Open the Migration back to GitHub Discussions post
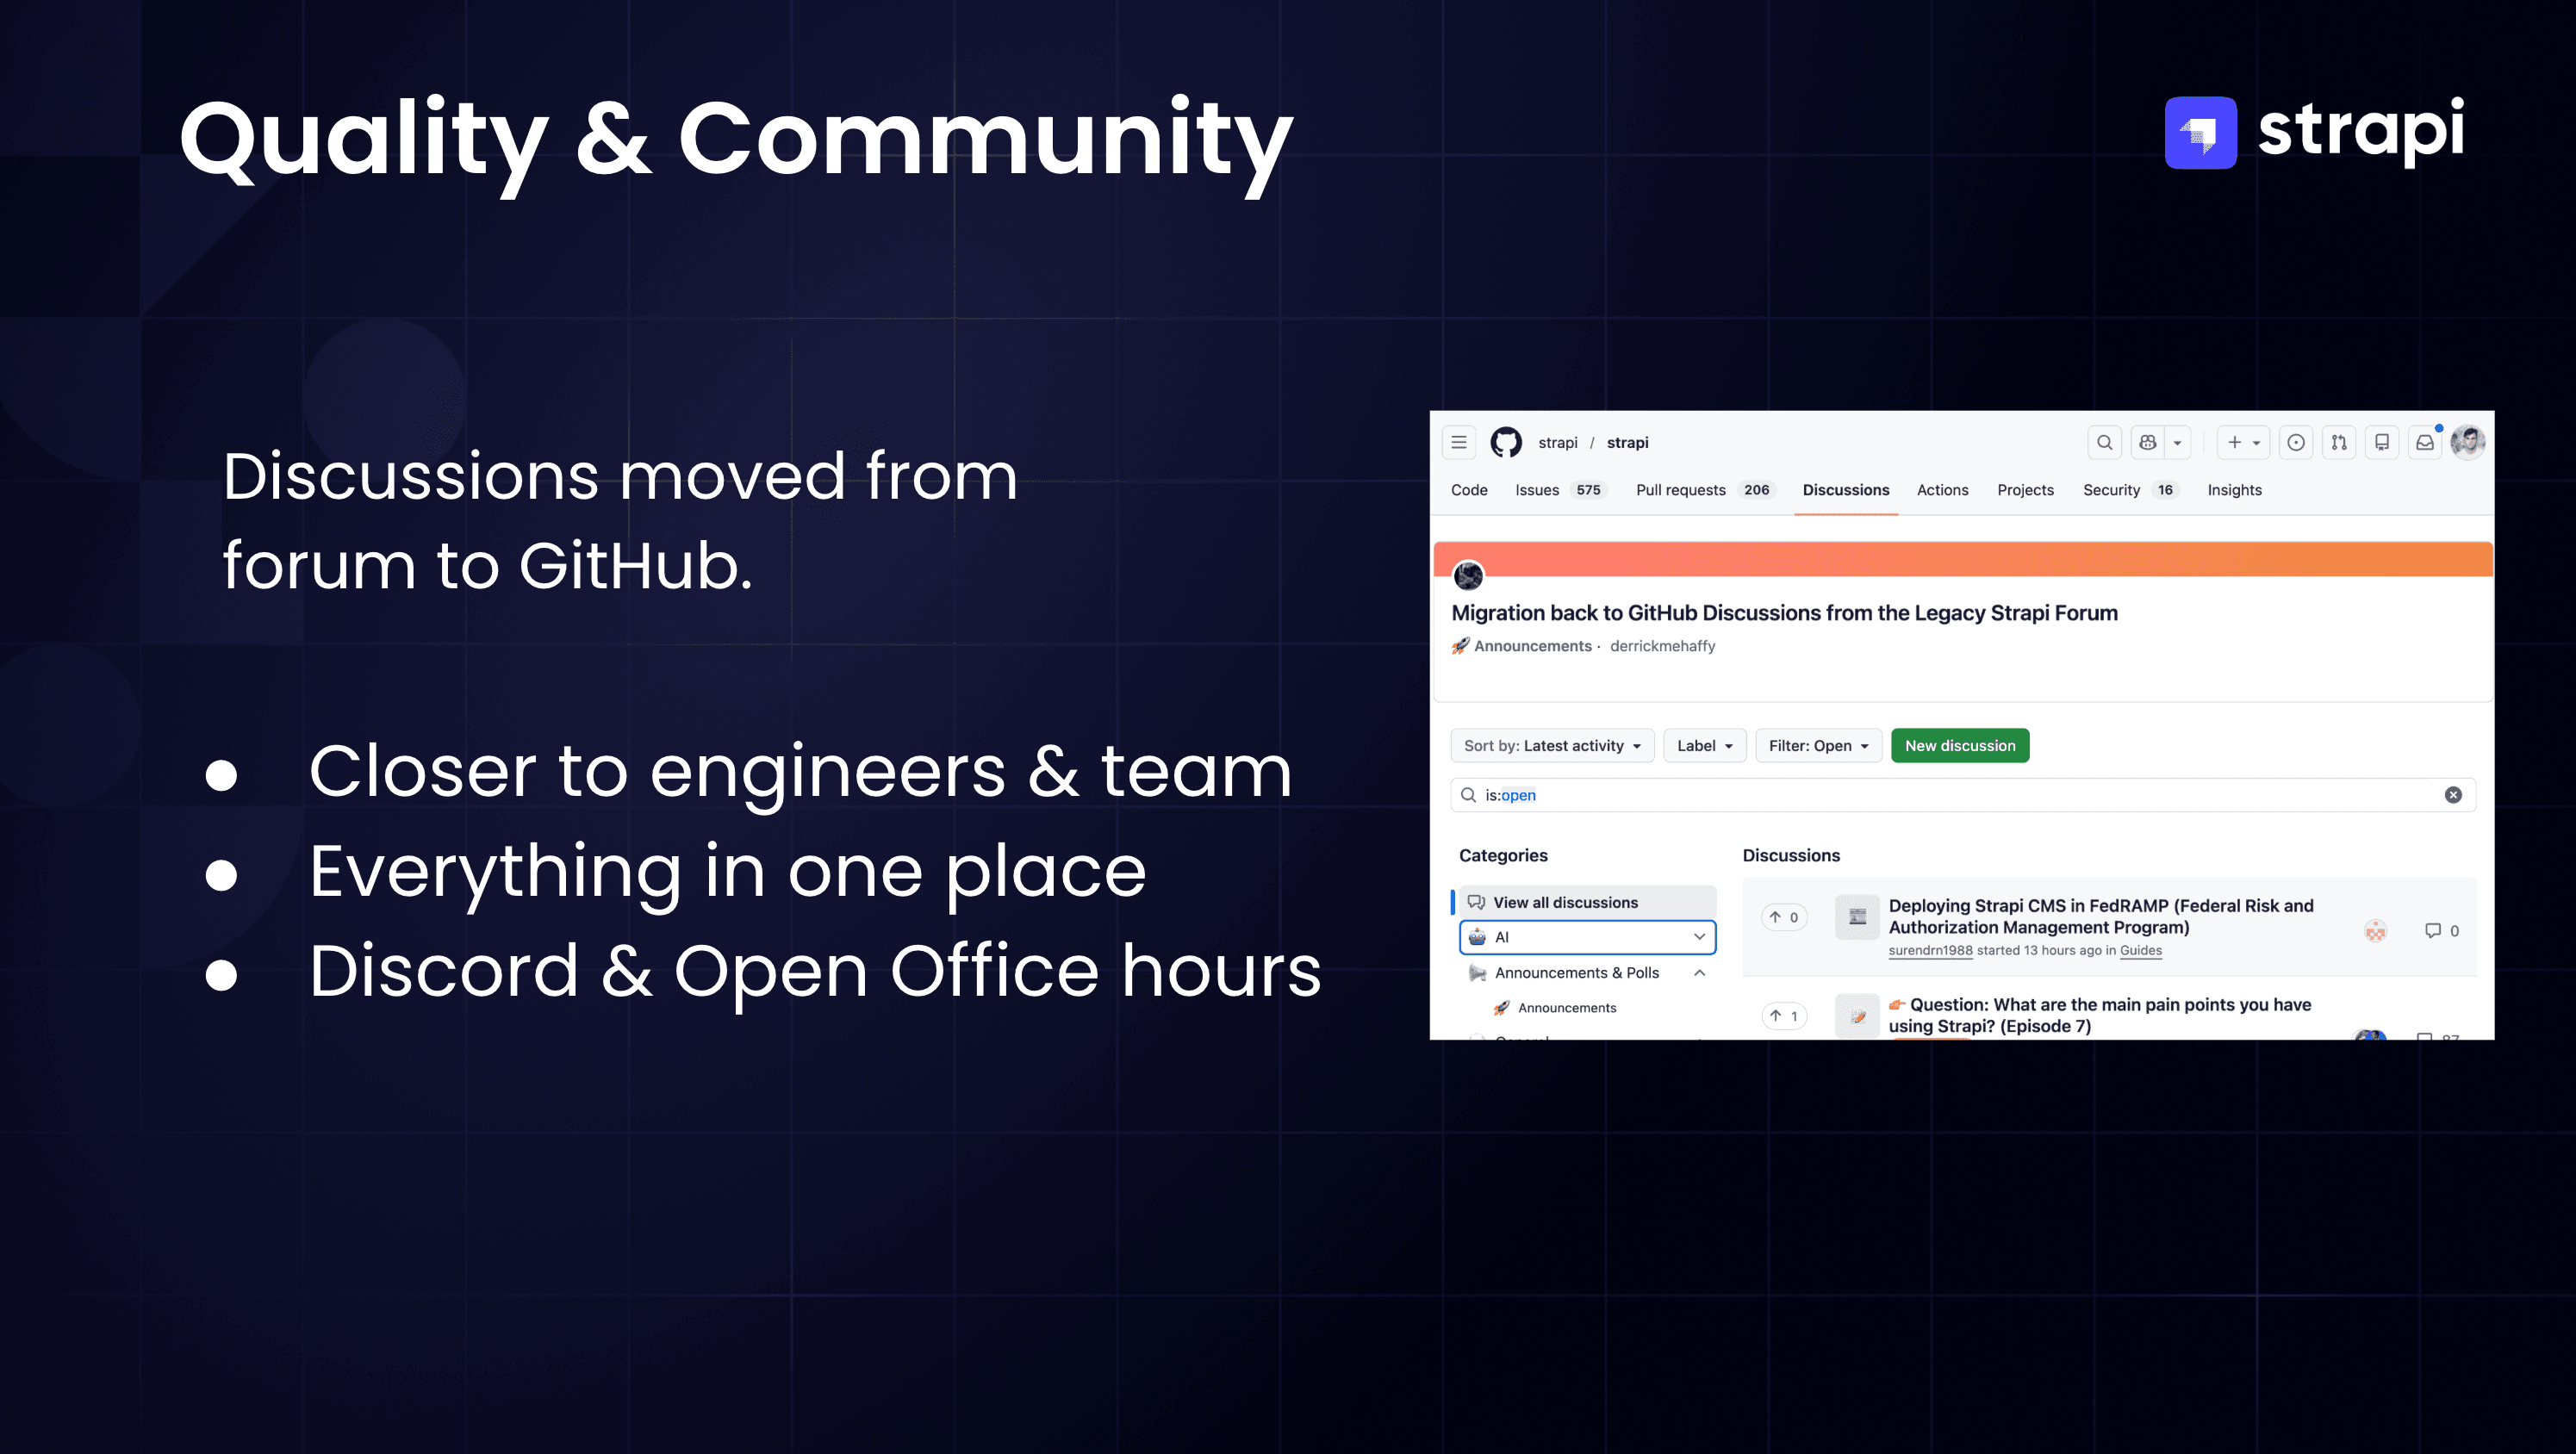Viewport: 2576px width, 1454px height. point(1784,613)
